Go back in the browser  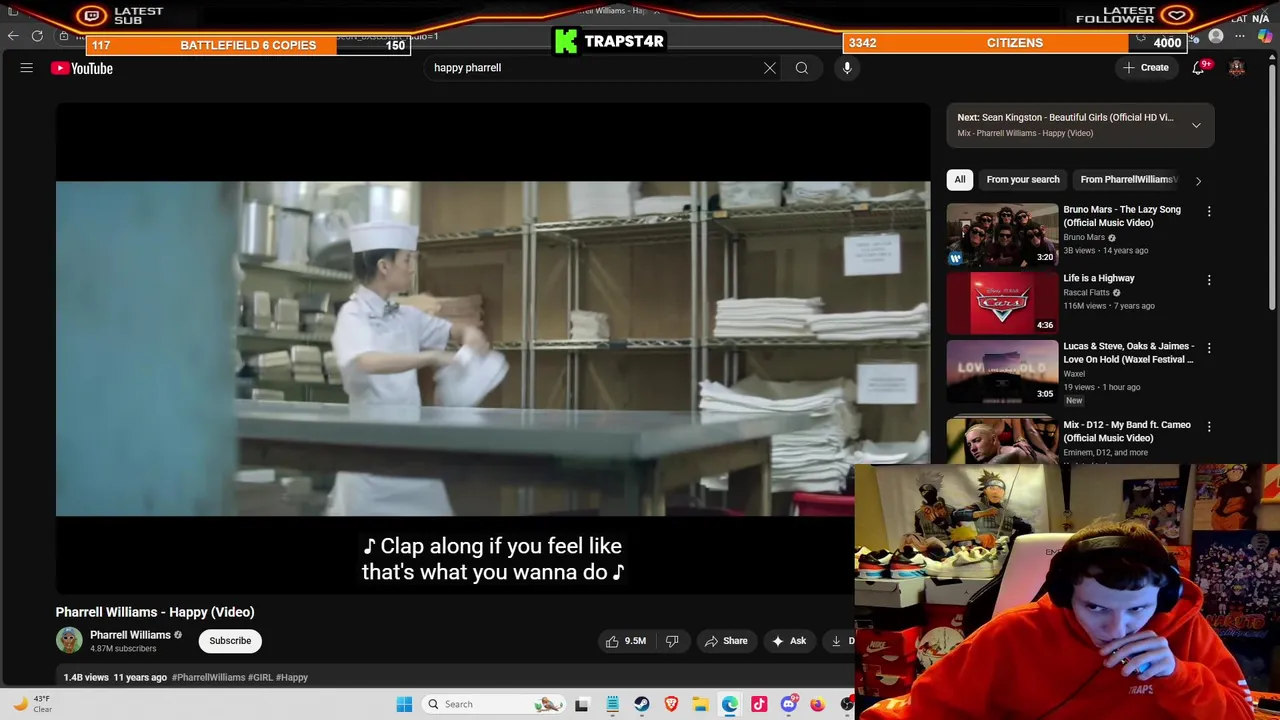(x=13, y=36)
